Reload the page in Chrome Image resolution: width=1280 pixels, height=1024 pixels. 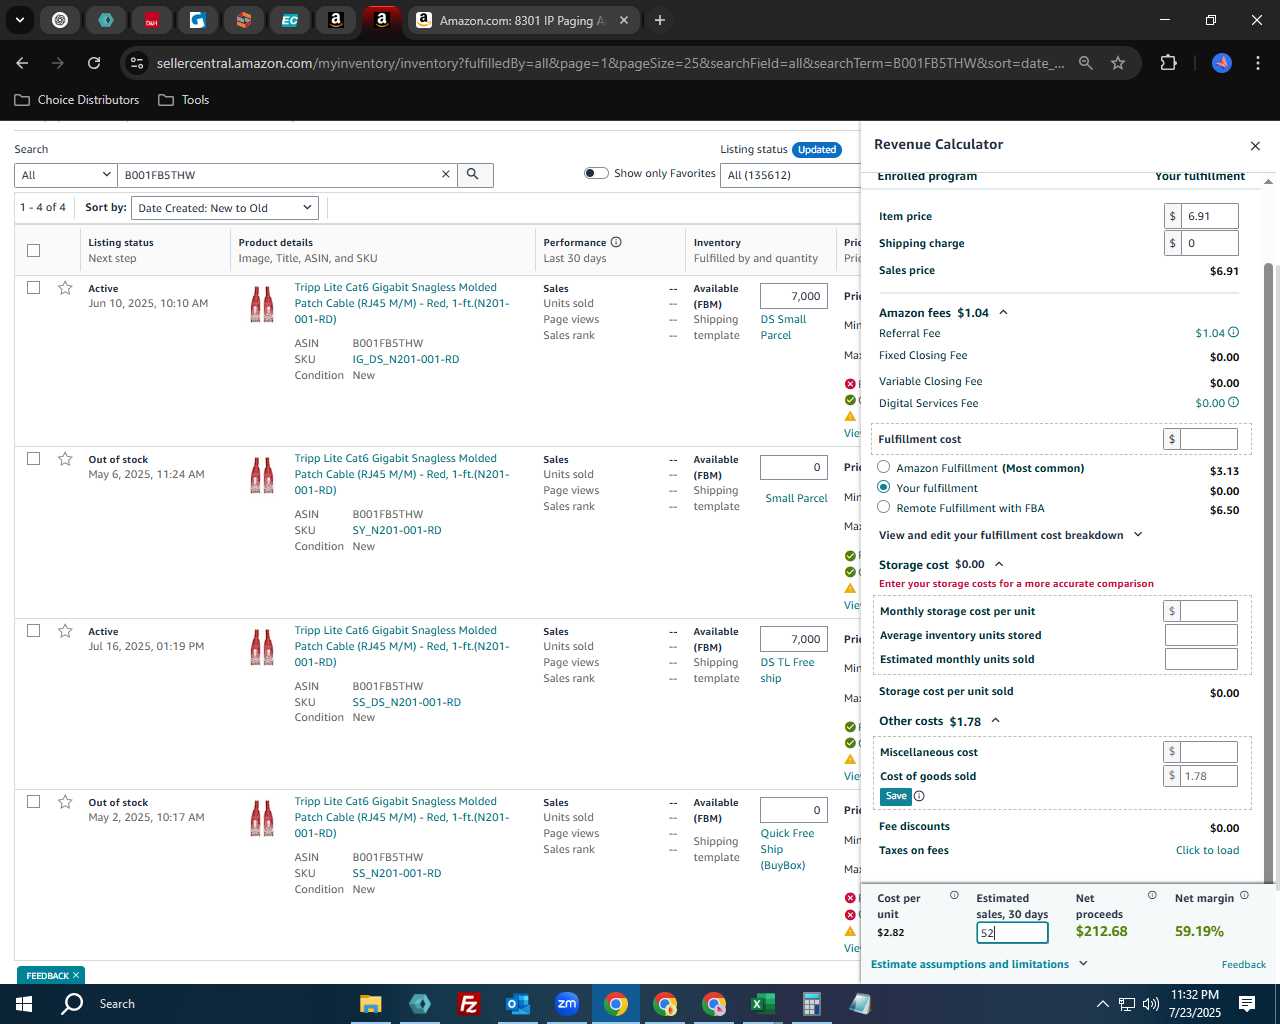tap(94, 63)
